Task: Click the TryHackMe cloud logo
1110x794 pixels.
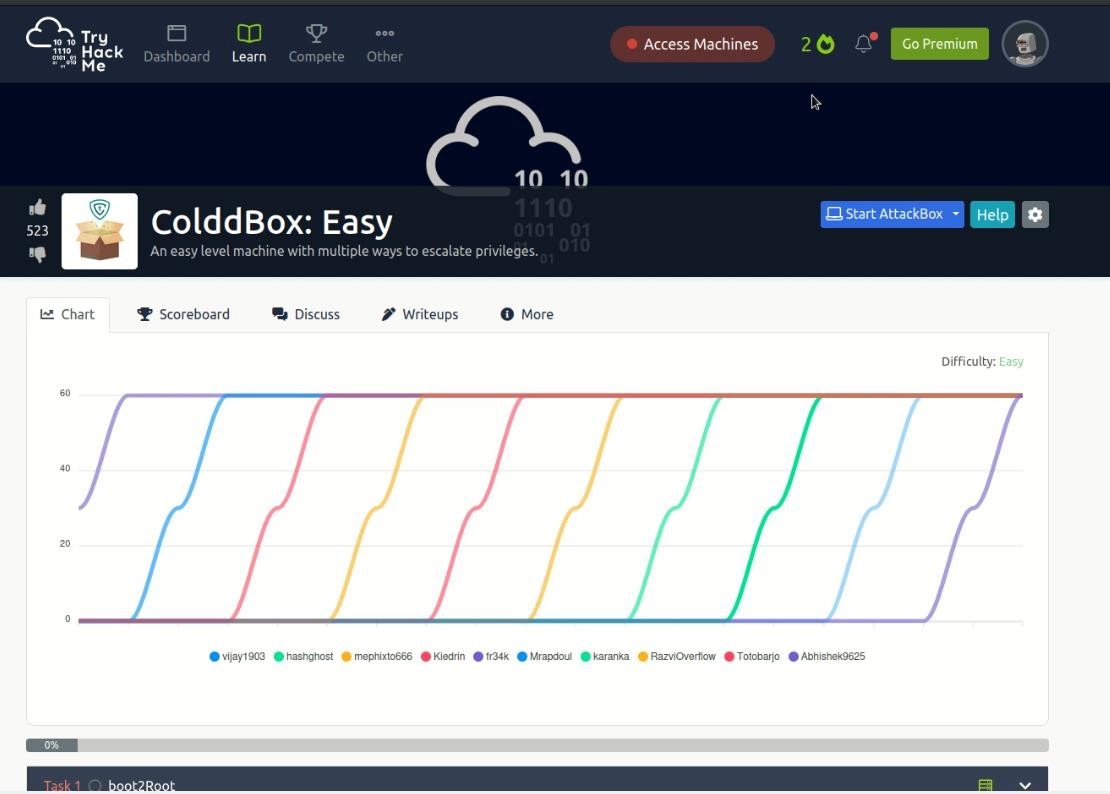Action: (74, 44)
